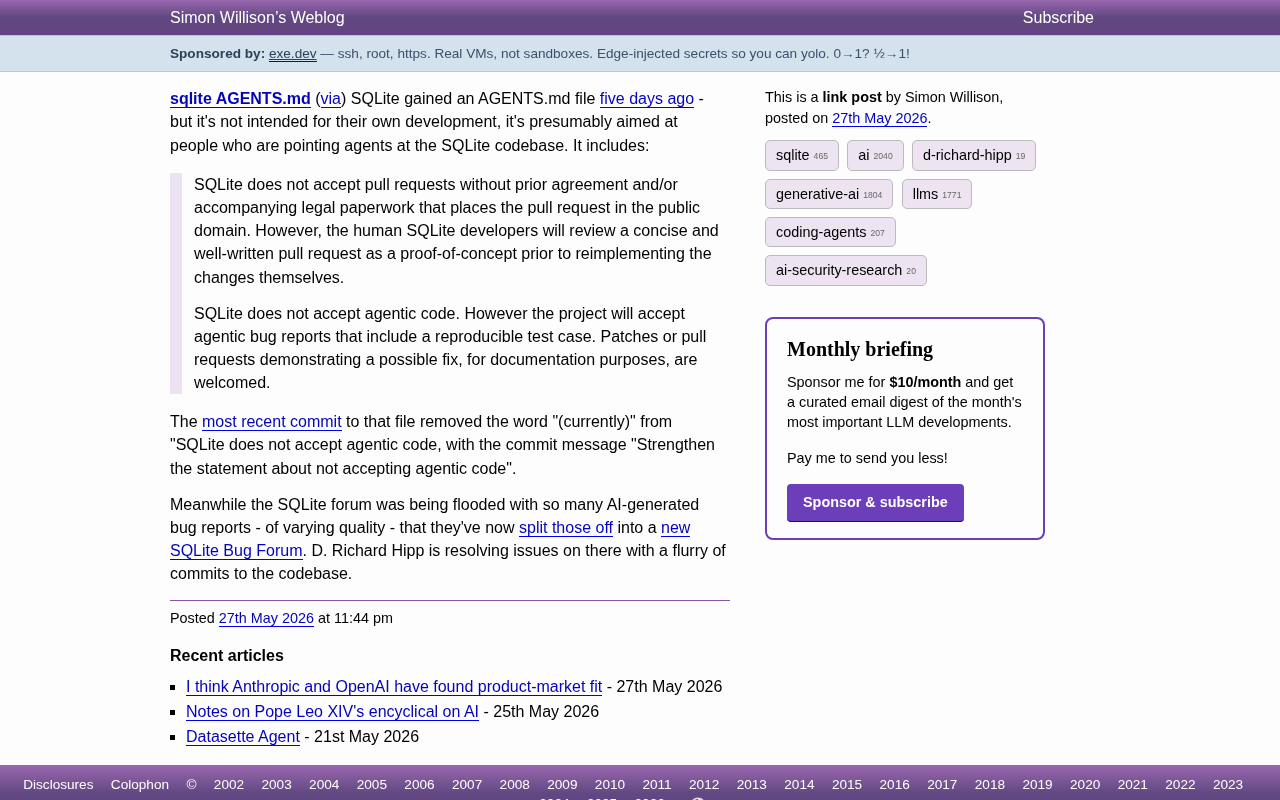Image resolution: width=1280 pixels, height=800 pixels.
Task: Go to 2008 archive
Action: [515, 785]
